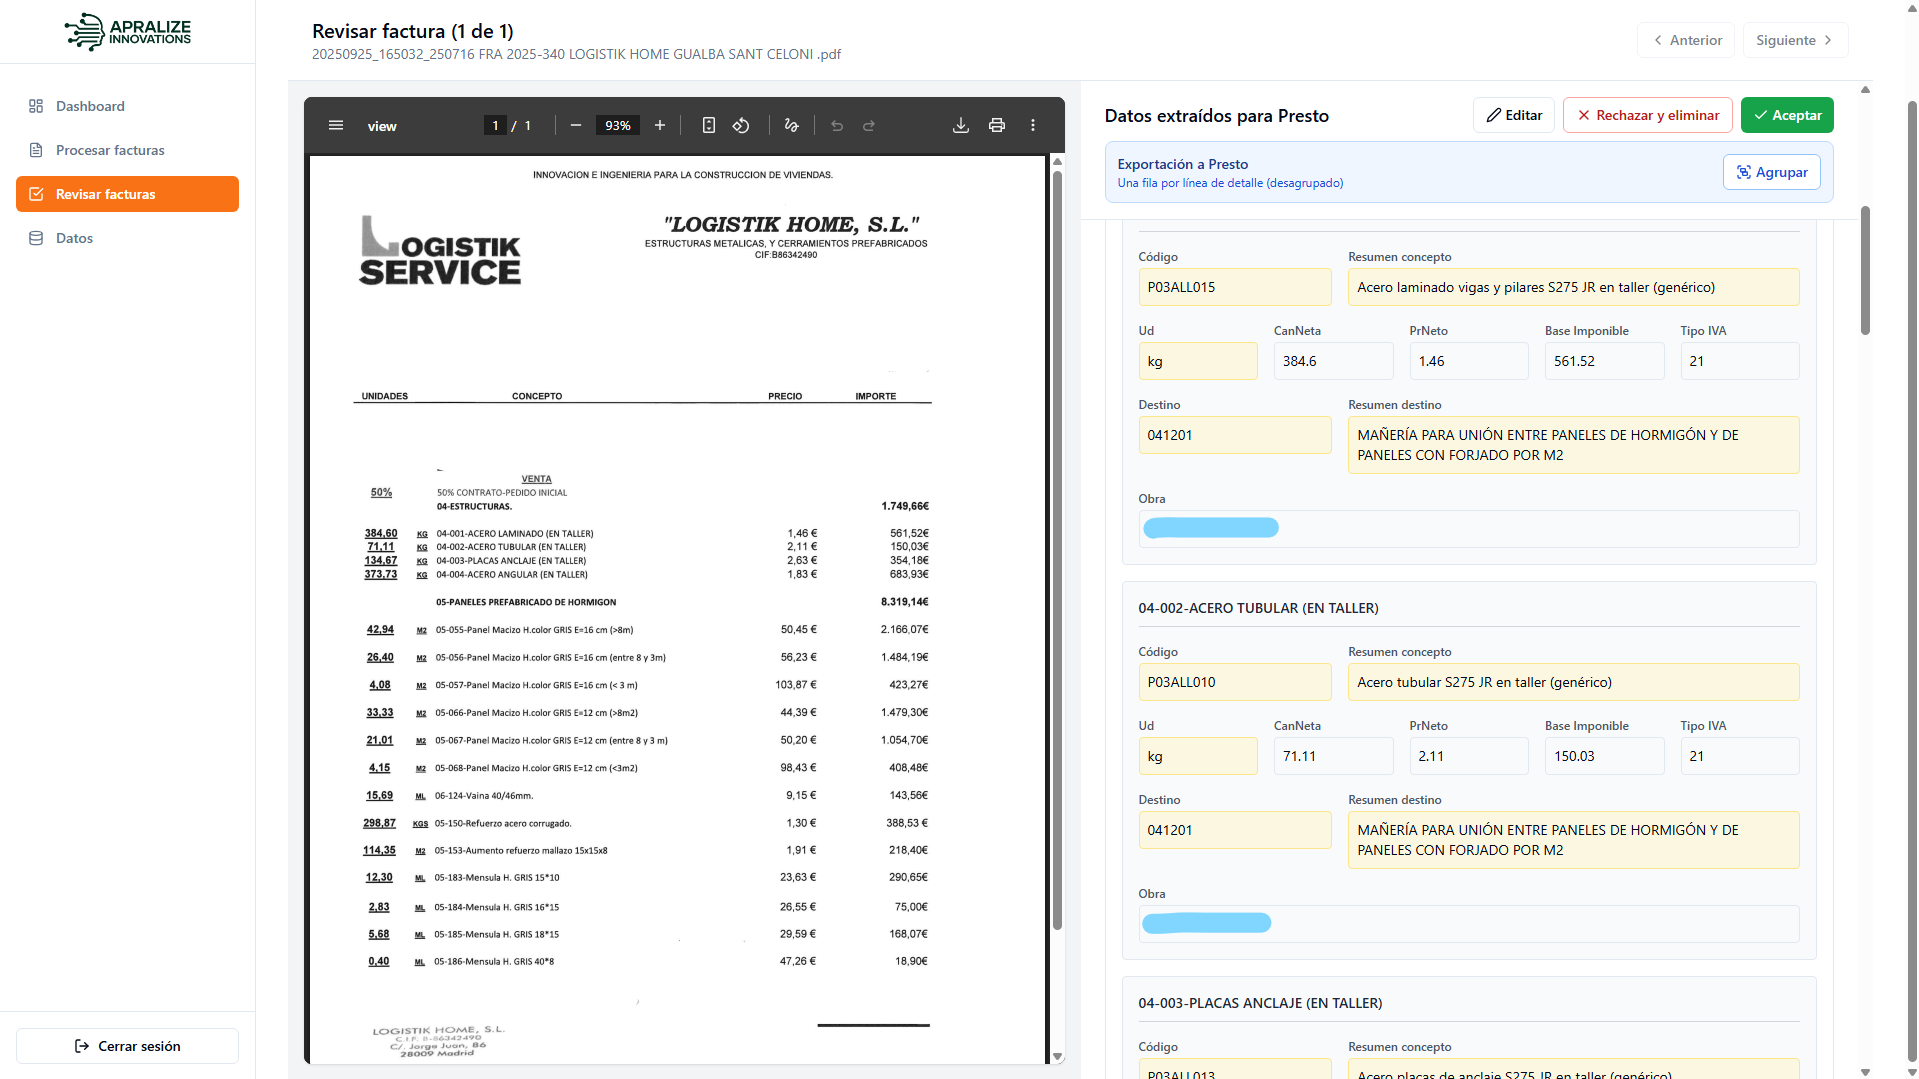This screenshot has height=1079, width=1919.
Task: Open the PDF viewer sidebar menu icon
Action: coord(336,125)
